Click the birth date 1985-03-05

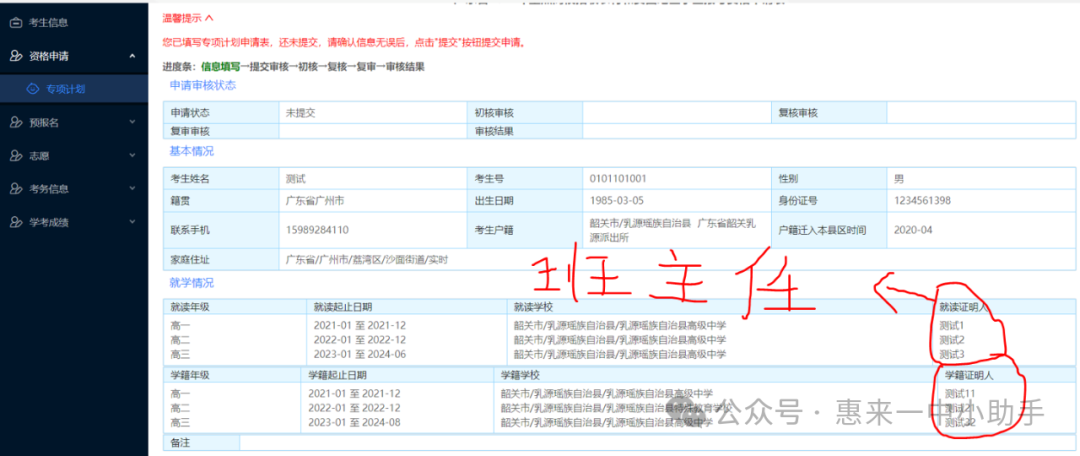point(616,200)
